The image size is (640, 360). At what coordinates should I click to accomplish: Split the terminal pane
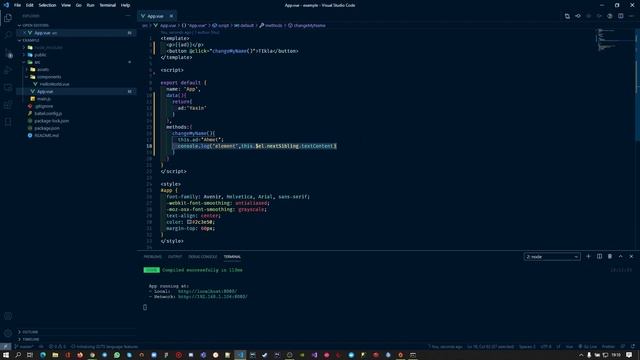tap(599, 256)
